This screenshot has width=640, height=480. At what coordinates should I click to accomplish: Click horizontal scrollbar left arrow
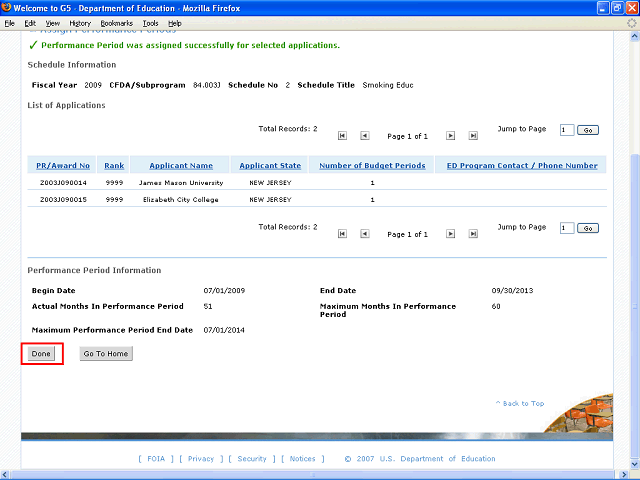(5, 475)
